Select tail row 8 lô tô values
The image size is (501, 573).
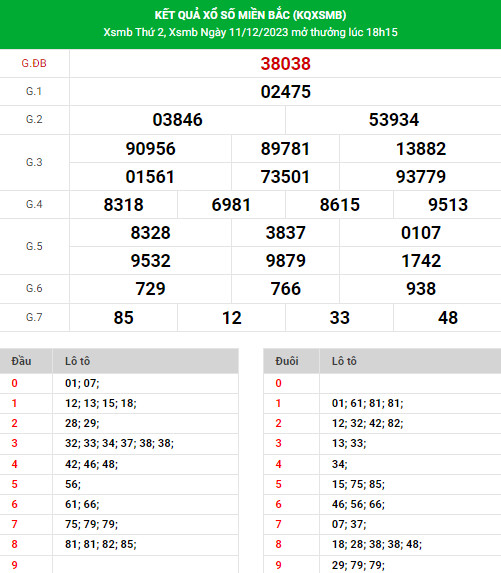(x=377, y=544)
